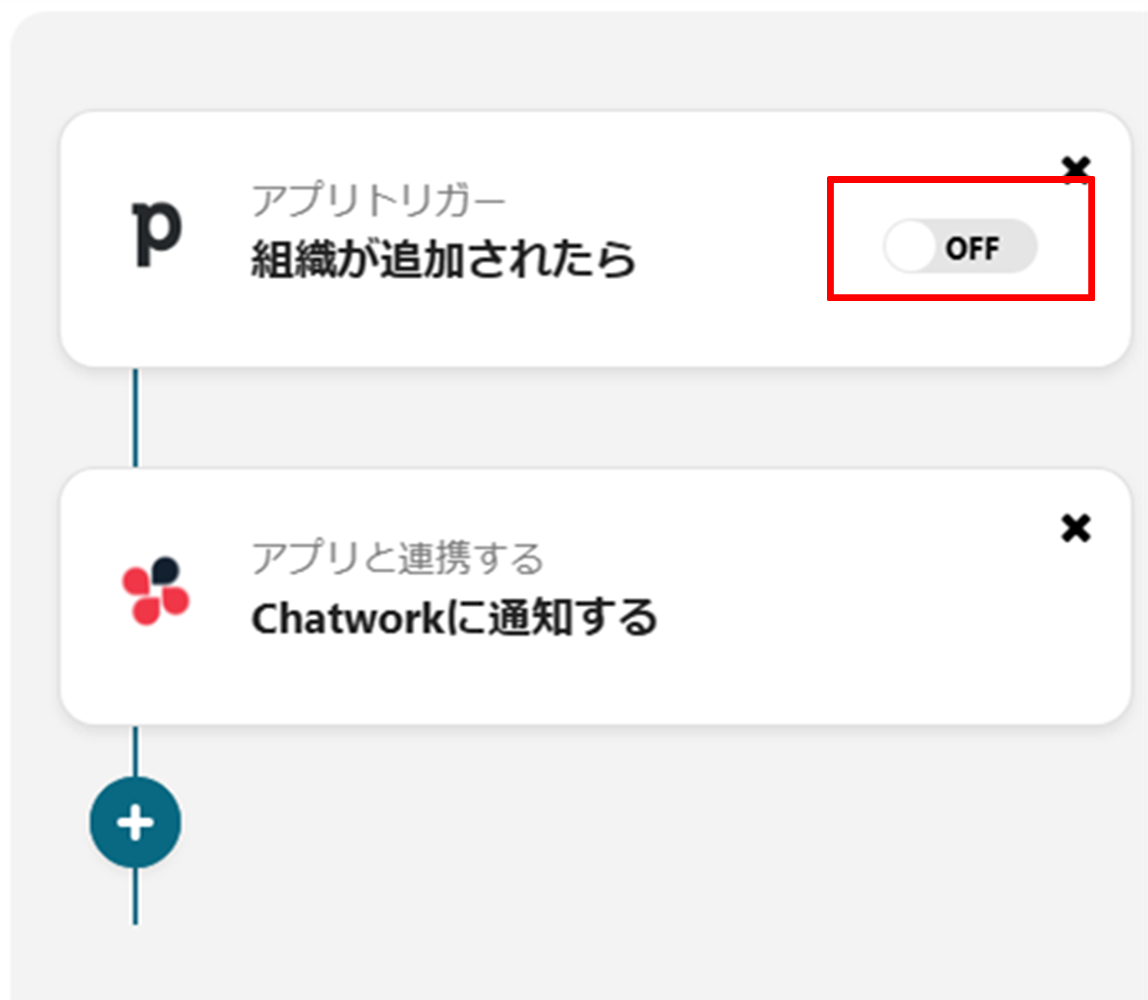The height and width of the screenshot is (1000, 1148).
Task: Delete the Chatworkに通知する step via its X button
Action: point(1077,528)
